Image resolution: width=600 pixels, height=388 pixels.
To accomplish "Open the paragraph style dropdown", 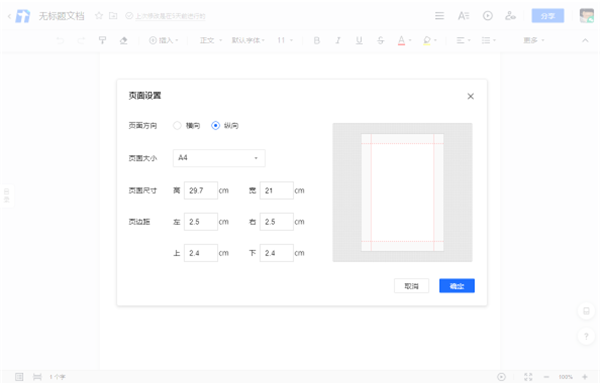I will point(211,40).
